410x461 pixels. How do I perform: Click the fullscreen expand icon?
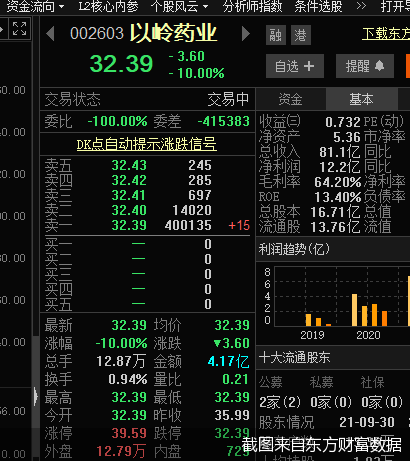(x=19, y=29)
